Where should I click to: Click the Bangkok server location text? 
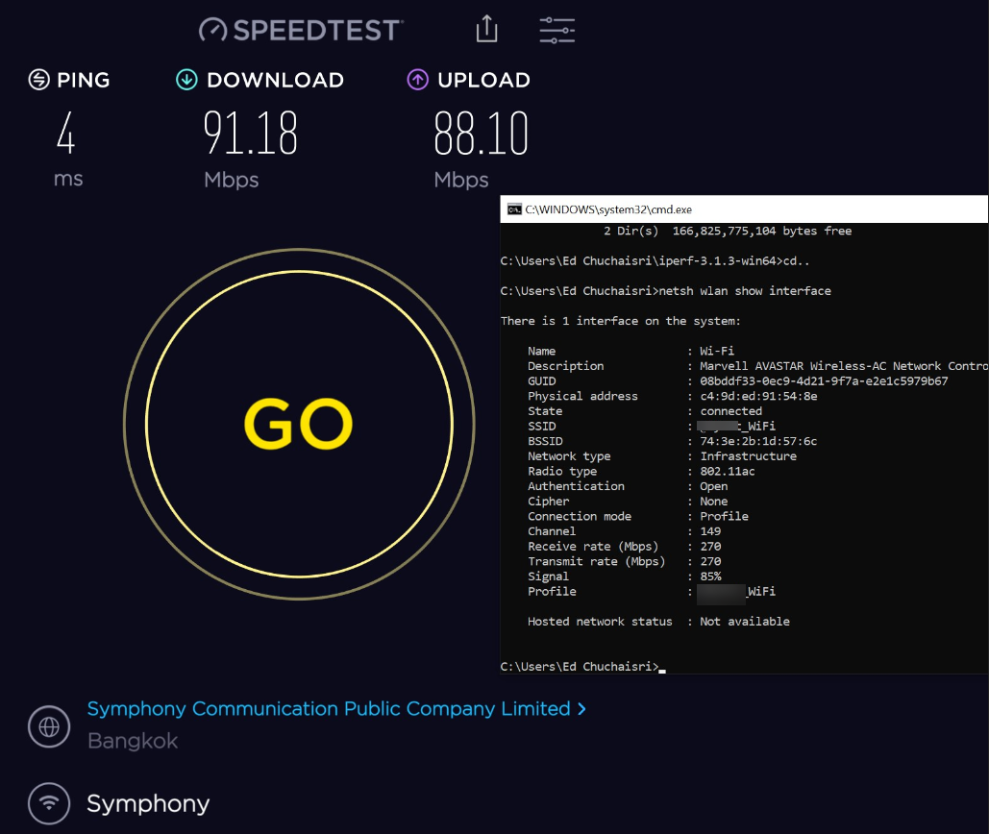[x=132, y=741]
